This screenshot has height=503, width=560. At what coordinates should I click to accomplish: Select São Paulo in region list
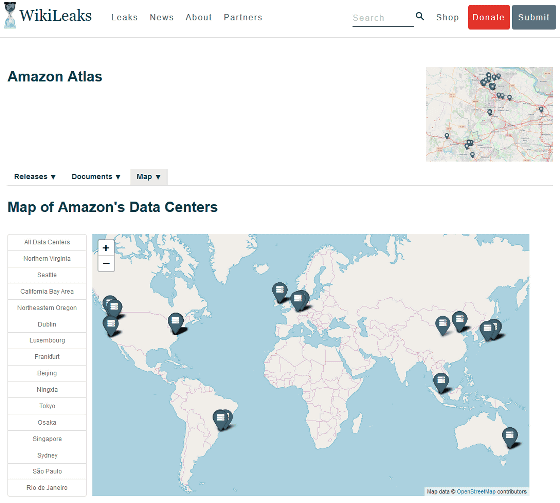[47, 472]
